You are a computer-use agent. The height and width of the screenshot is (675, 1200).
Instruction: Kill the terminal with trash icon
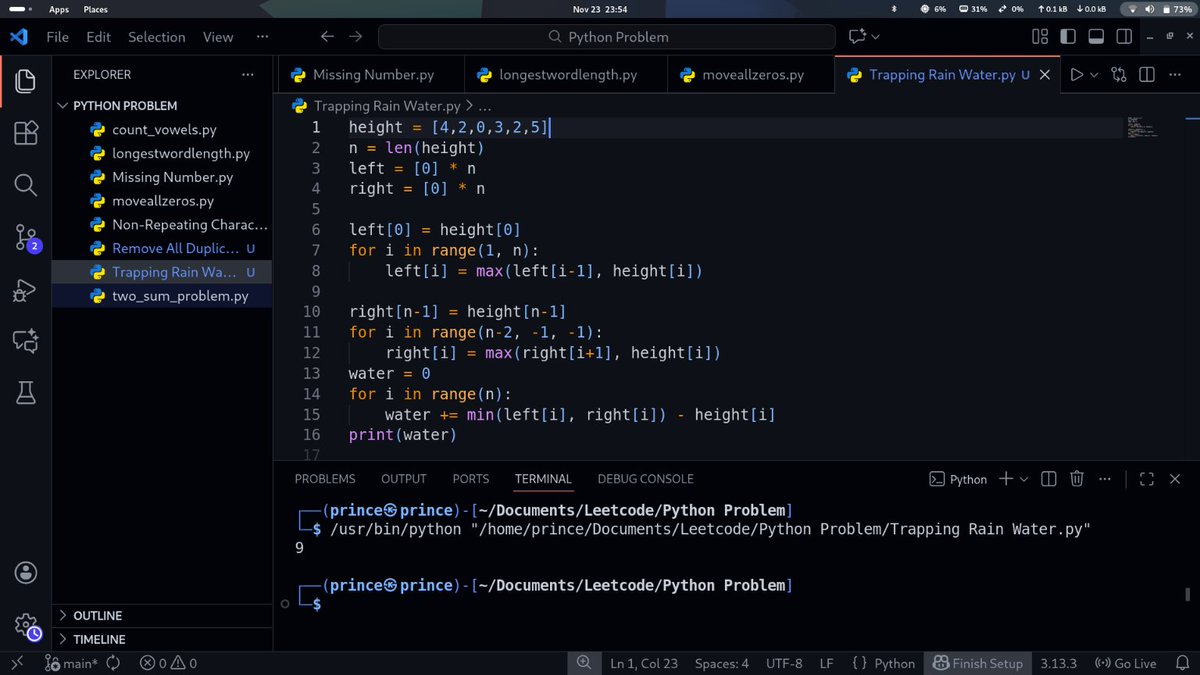click(x=1077, y=479)
